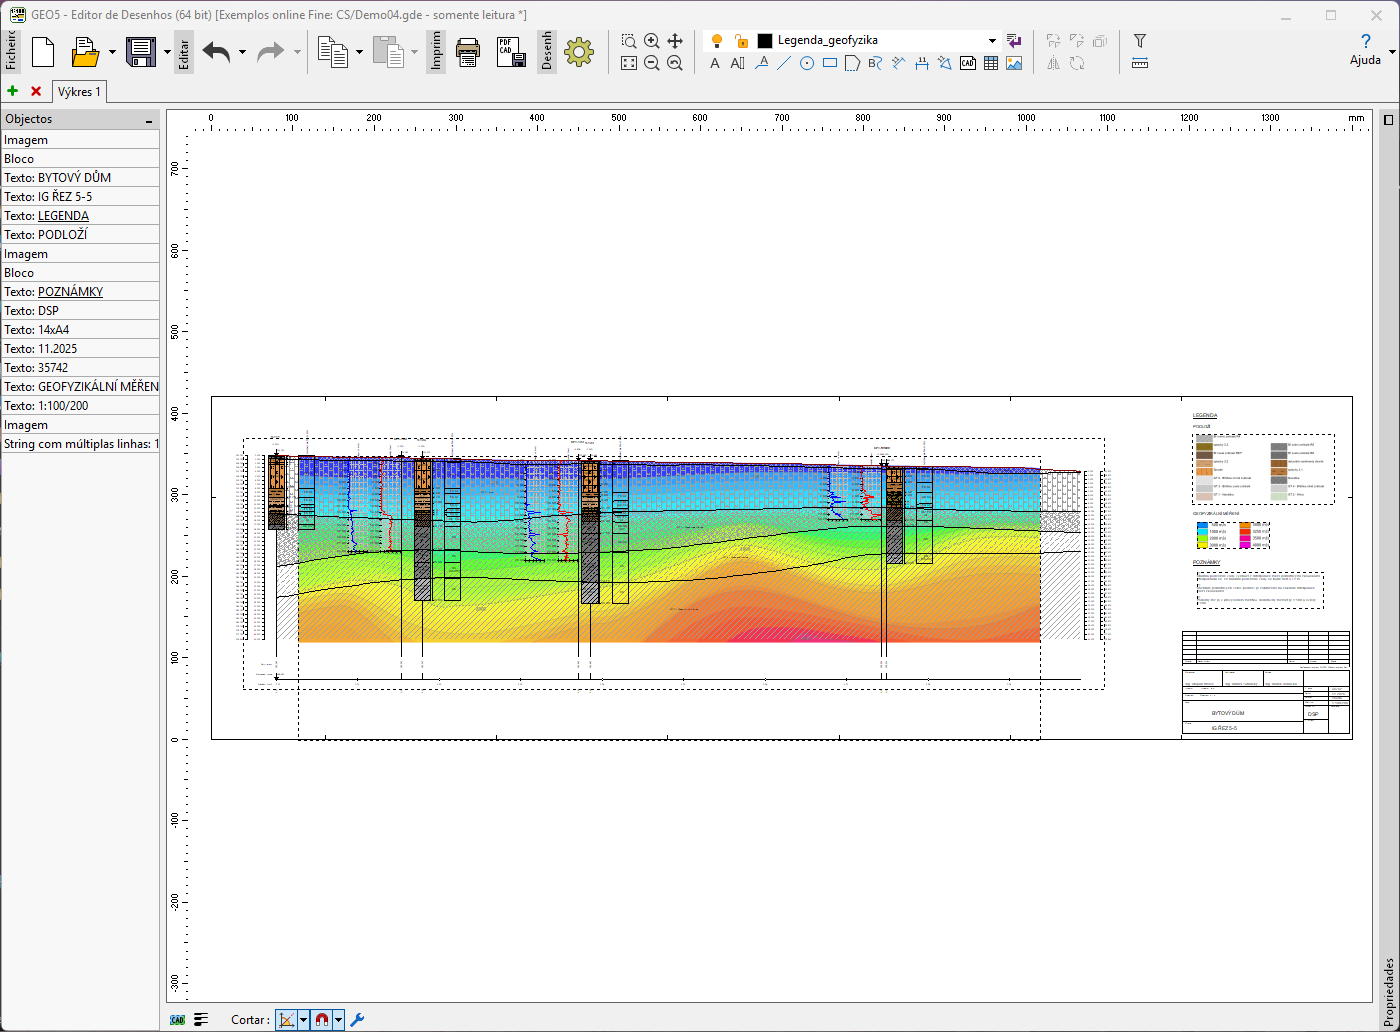Screen dimensions: 1400x1032
Task: Click the PDF CAD export icon
Action: (x=511, y=52)
